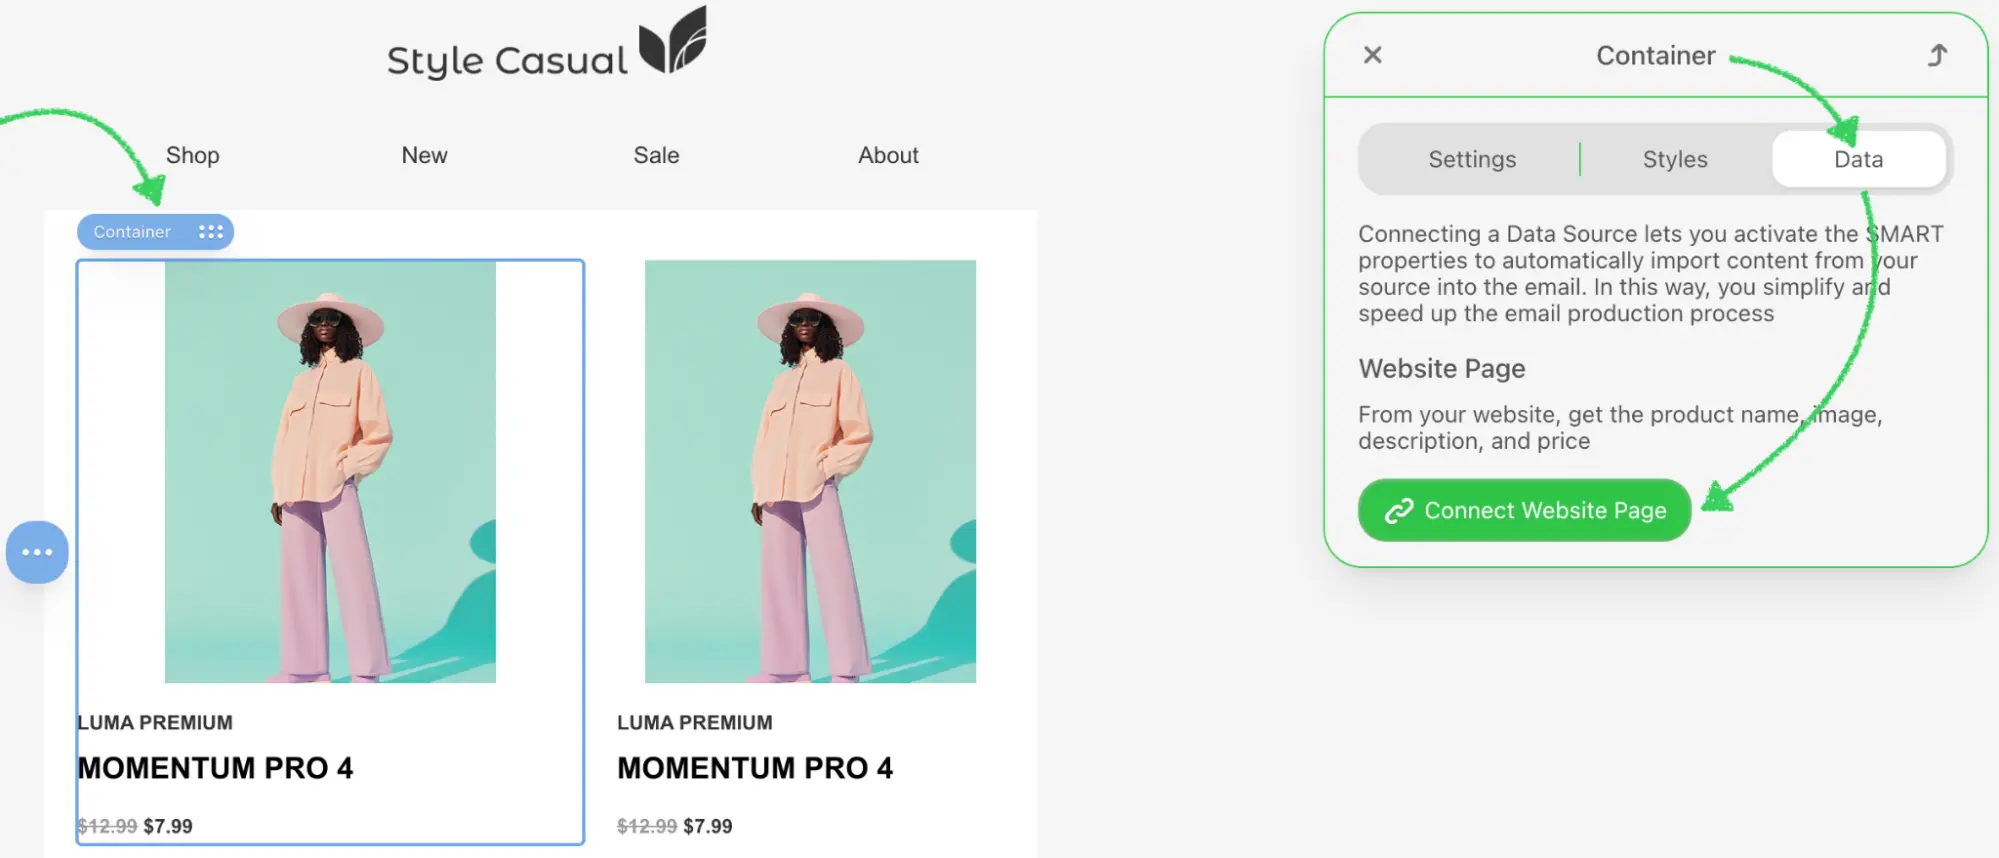Click the up-arrow icon in Container header
Screen dimensions: 1999x858
tap(1937, 55)
